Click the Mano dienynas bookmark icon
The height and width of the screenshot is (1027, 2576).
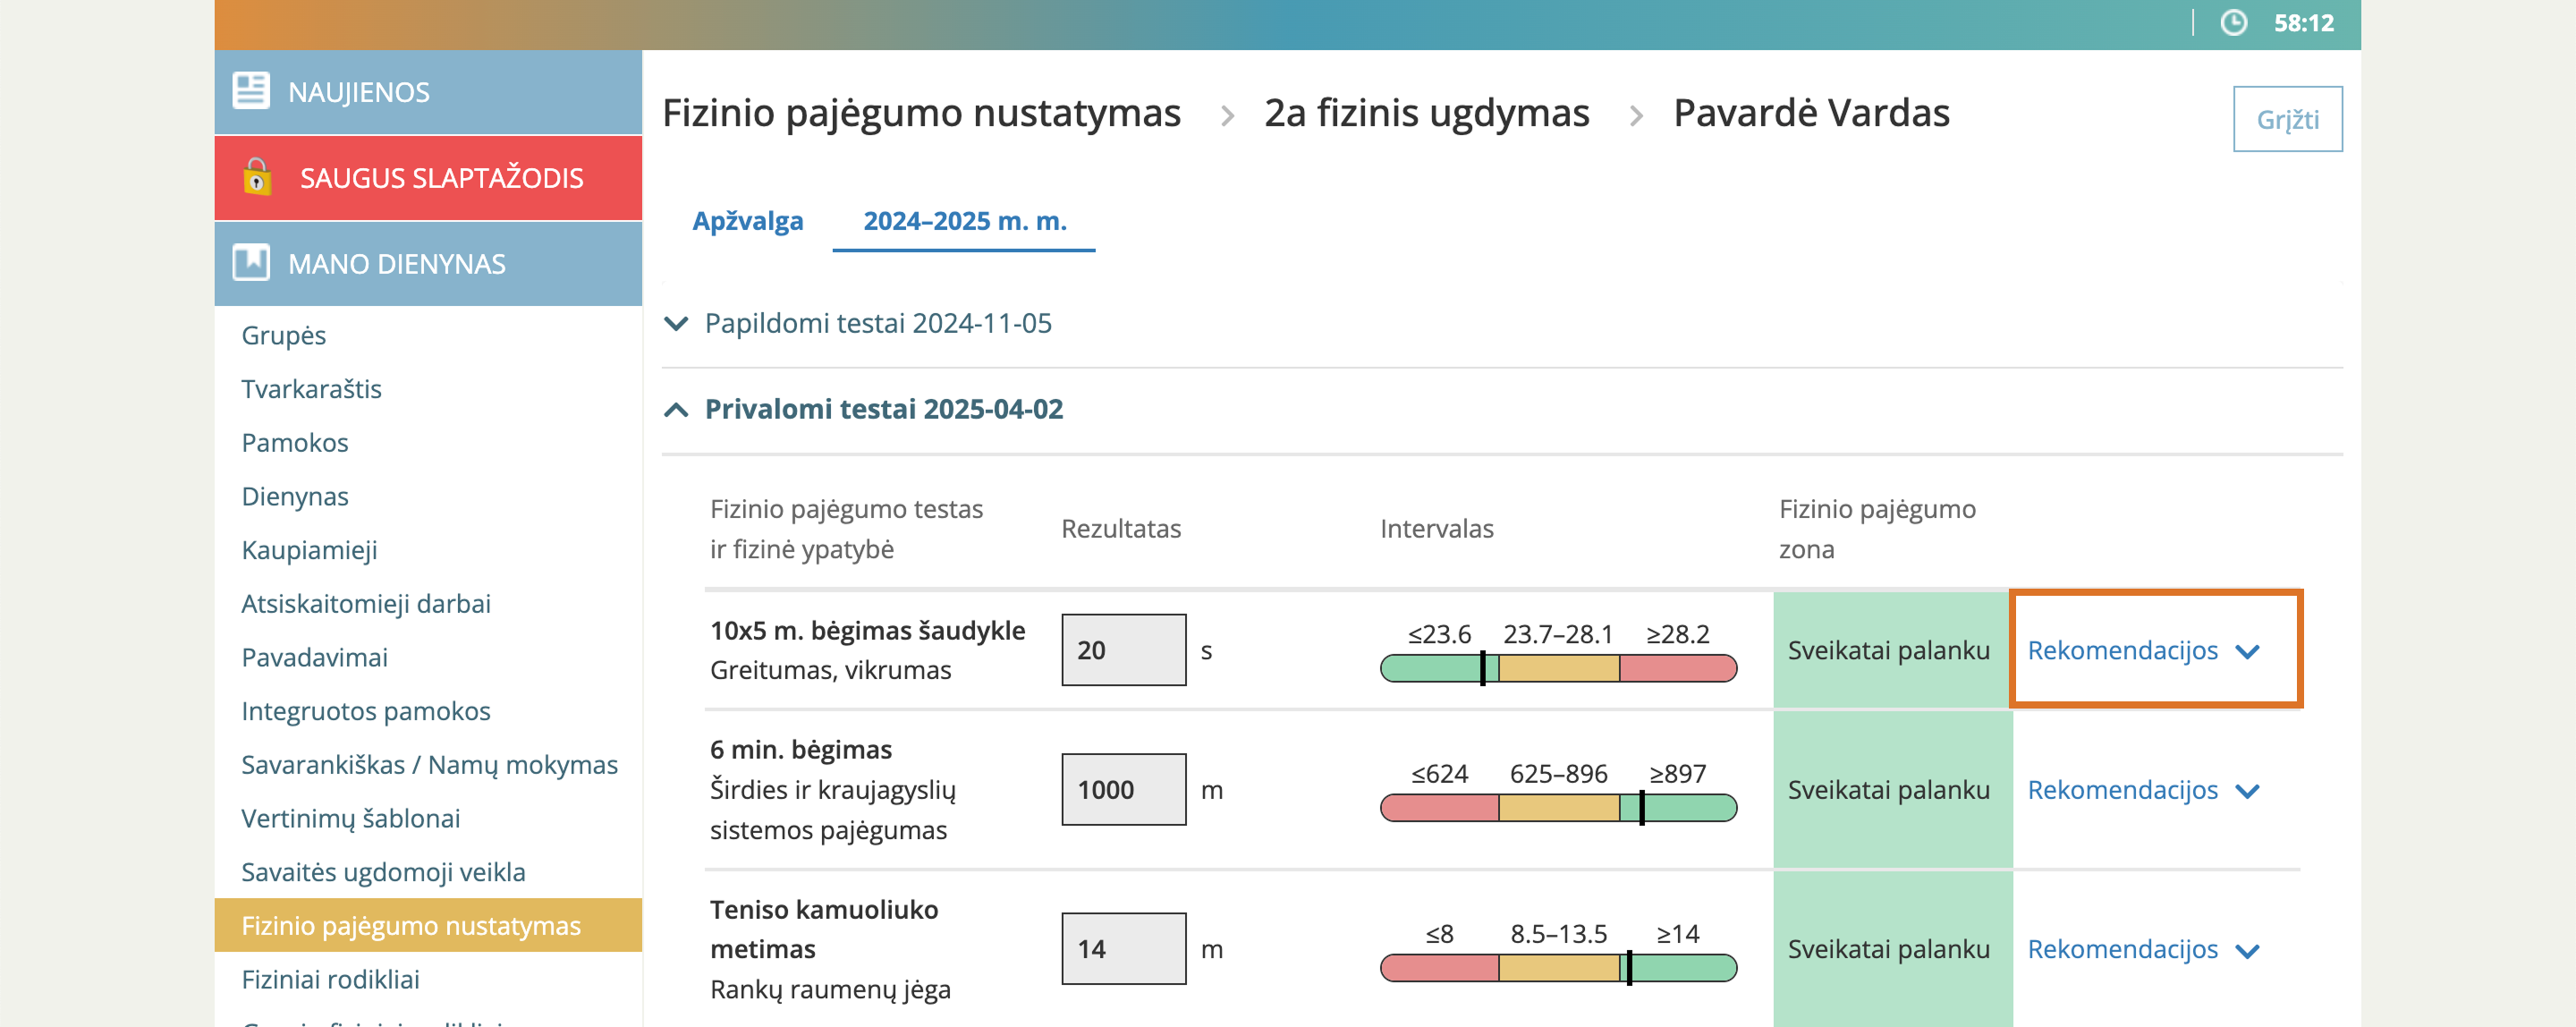click(x=250, y=263)
